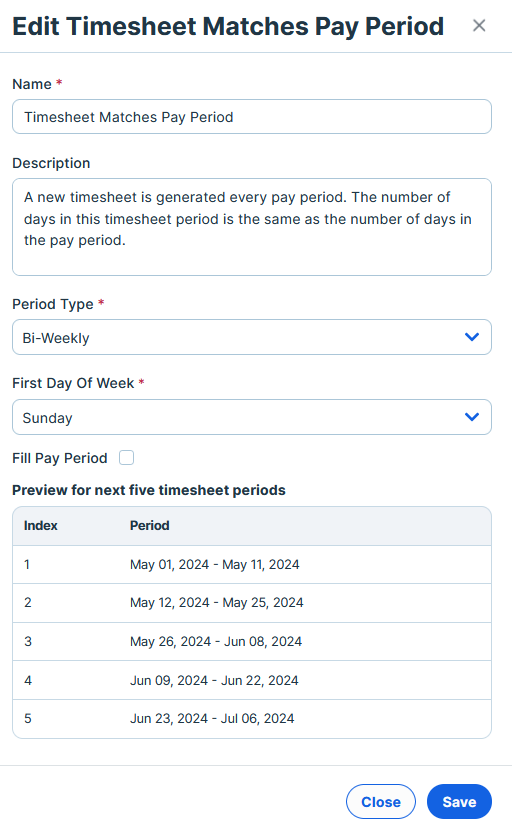512x825 pixels.
Task: Click the Close button
Action: point(380,801)
